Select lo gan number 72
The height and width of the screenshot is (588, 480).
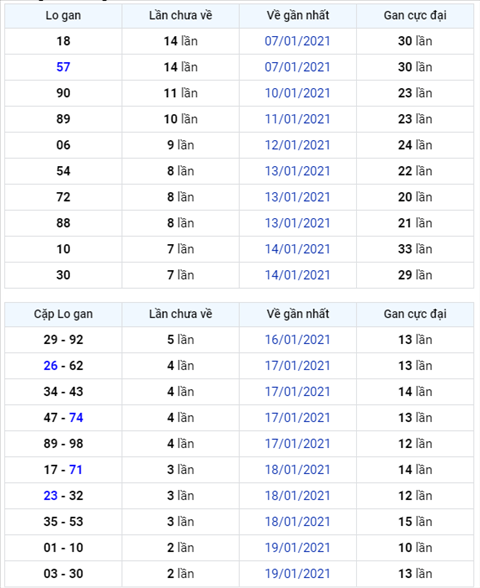[x=63, y=197]
